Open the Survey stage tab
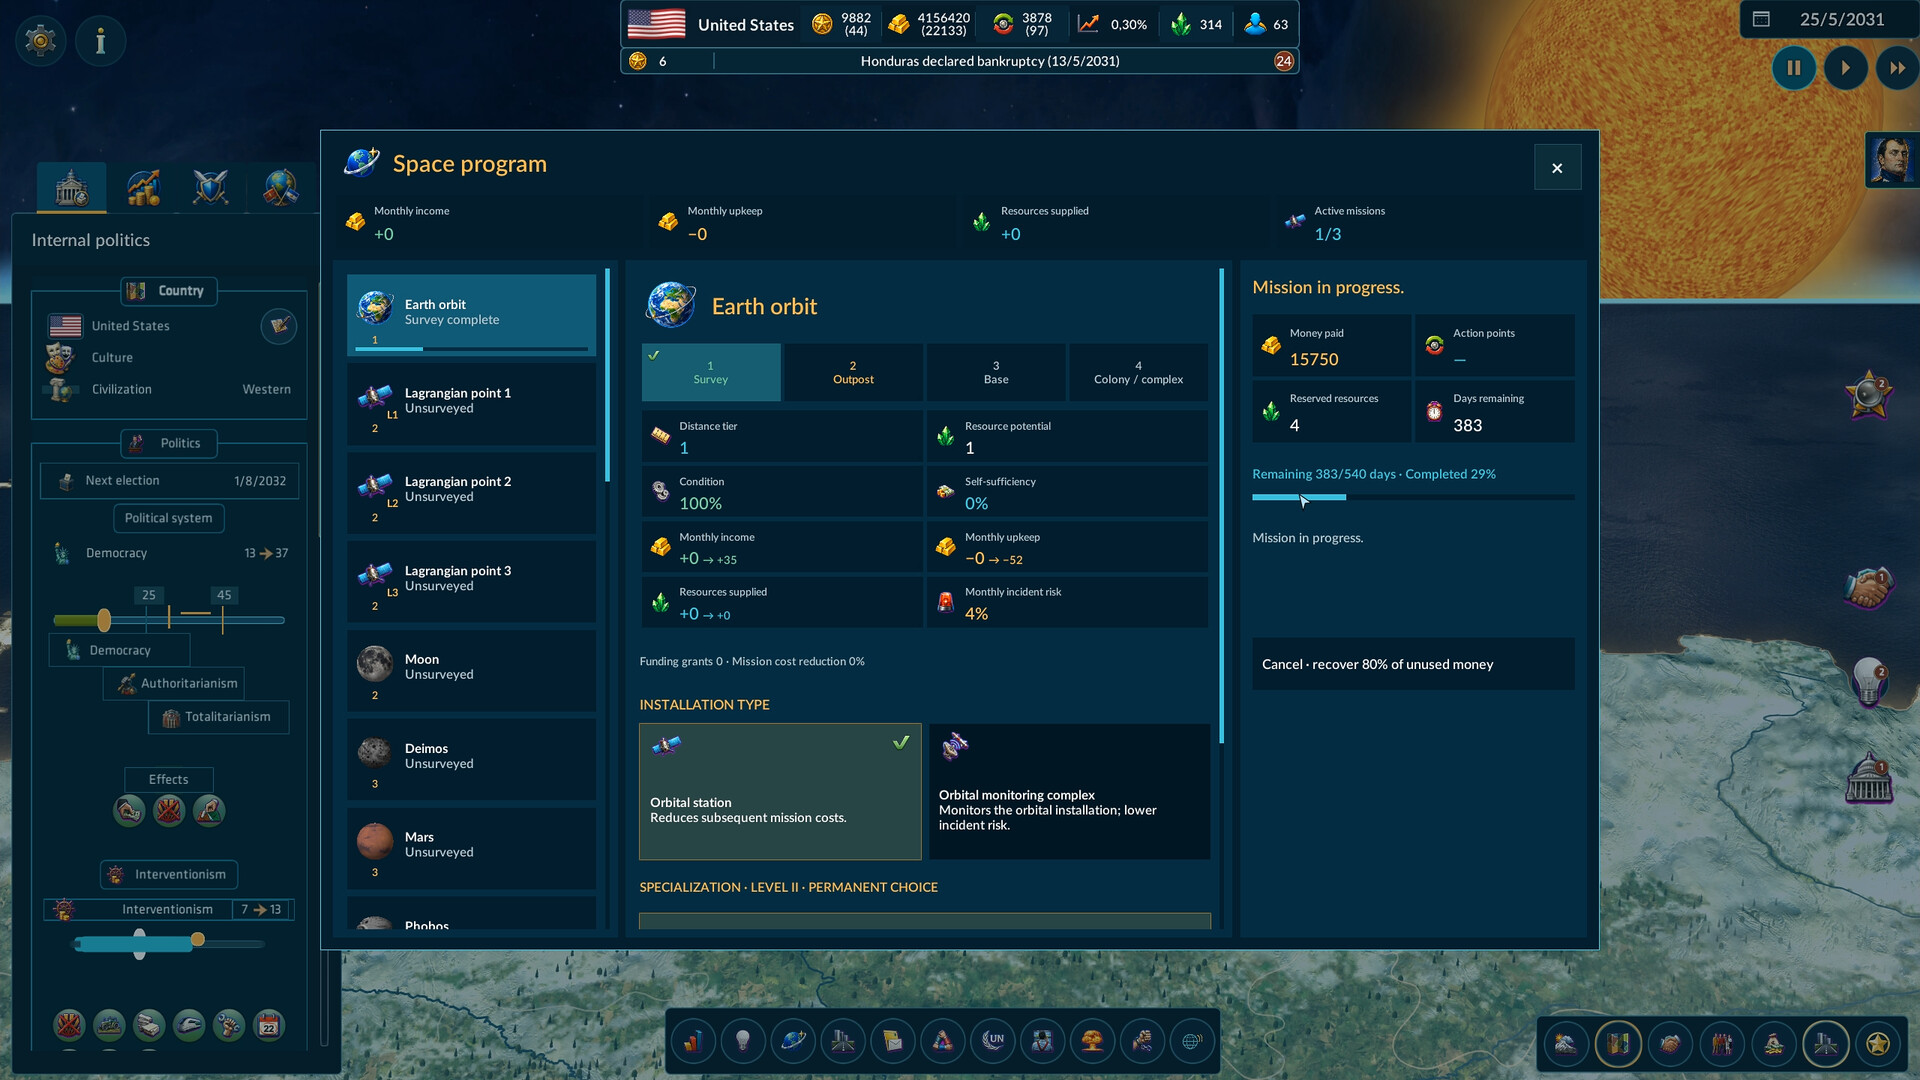Screen dimensions: 1920x1080 click(711, 373)
